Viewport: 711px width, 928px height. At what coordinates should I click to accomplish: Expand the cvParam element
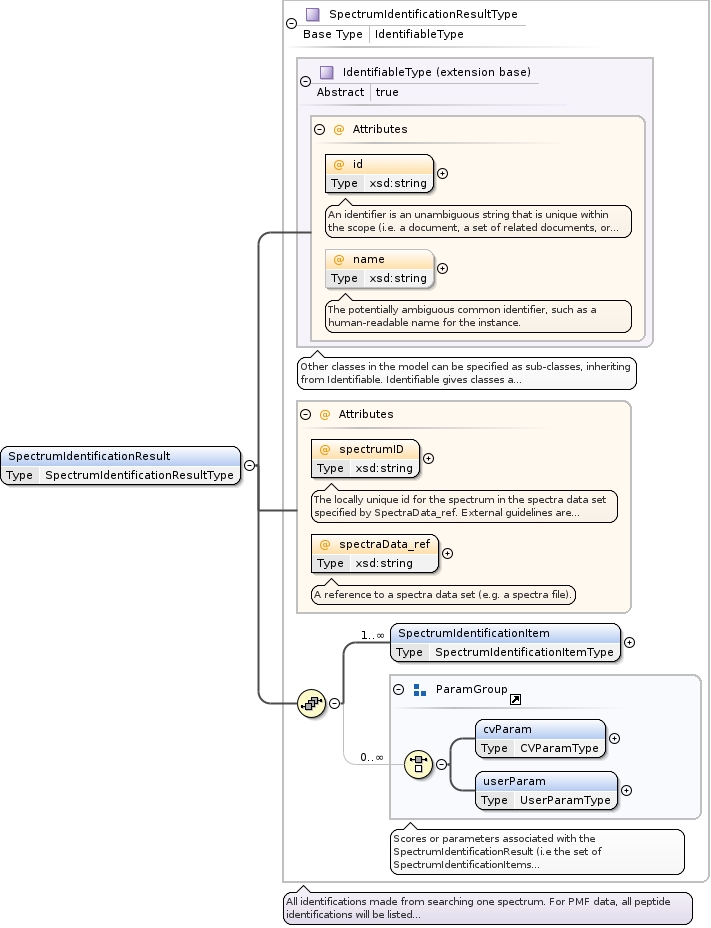coord(614,739)
